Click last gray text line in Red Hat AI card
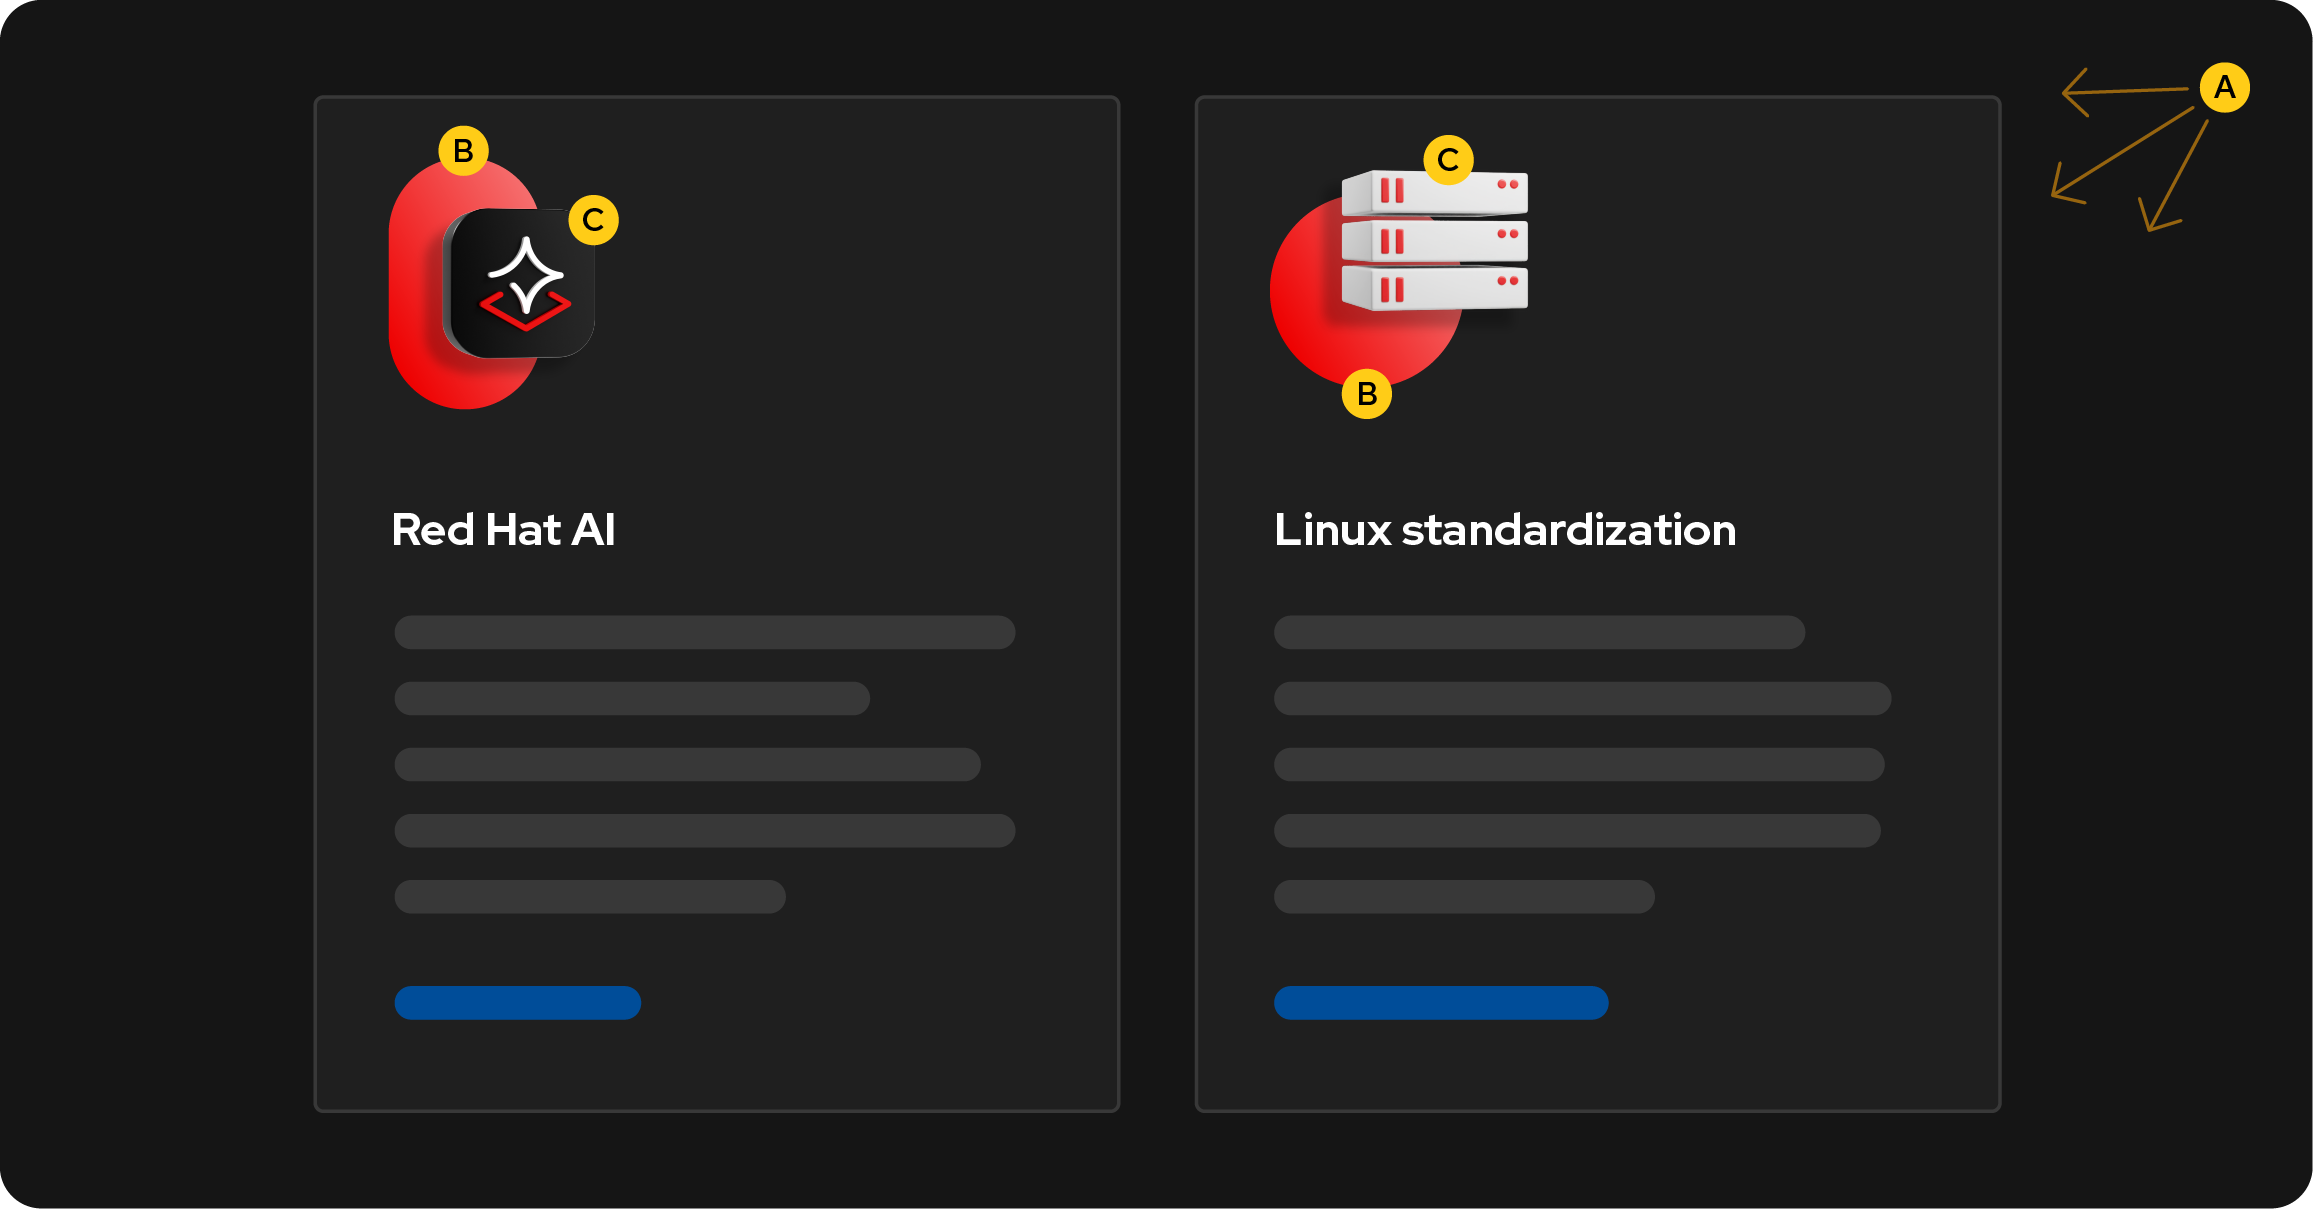2313x1209 pixels. point(589,897)
